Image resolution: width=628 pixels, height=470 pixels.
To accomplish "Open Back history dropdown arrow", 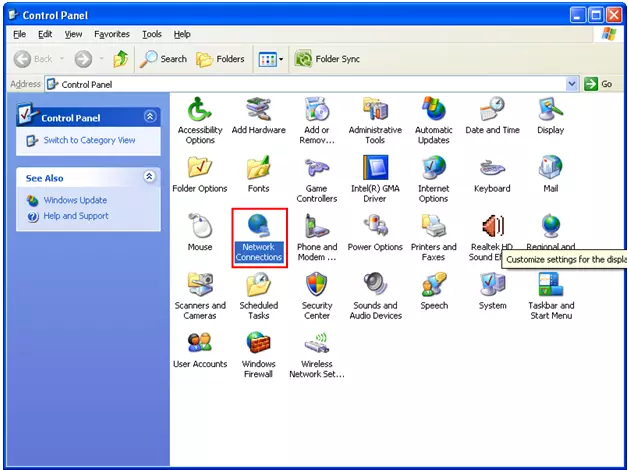I will click(62, 59).
